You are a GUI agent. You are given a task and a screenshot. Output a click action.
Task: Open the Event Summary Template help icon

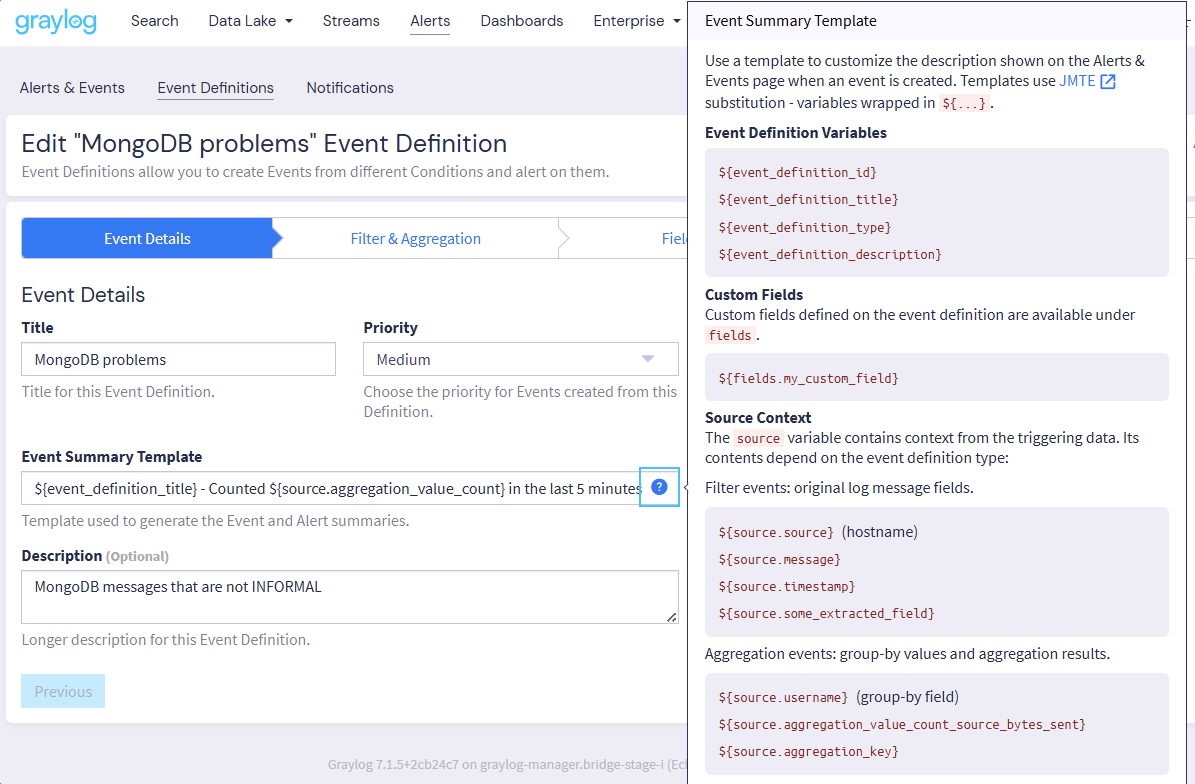659,488
